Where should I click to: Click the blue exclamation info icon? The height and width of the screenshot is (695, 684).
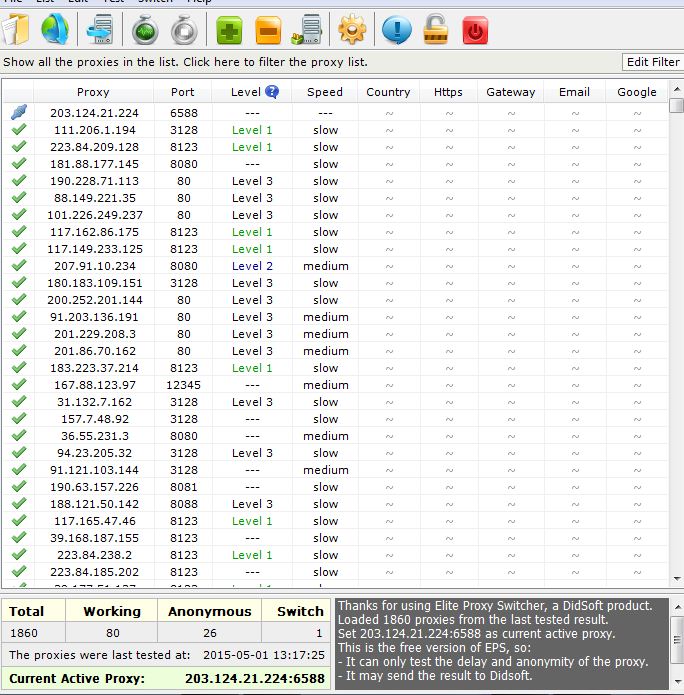click(397, 30)
